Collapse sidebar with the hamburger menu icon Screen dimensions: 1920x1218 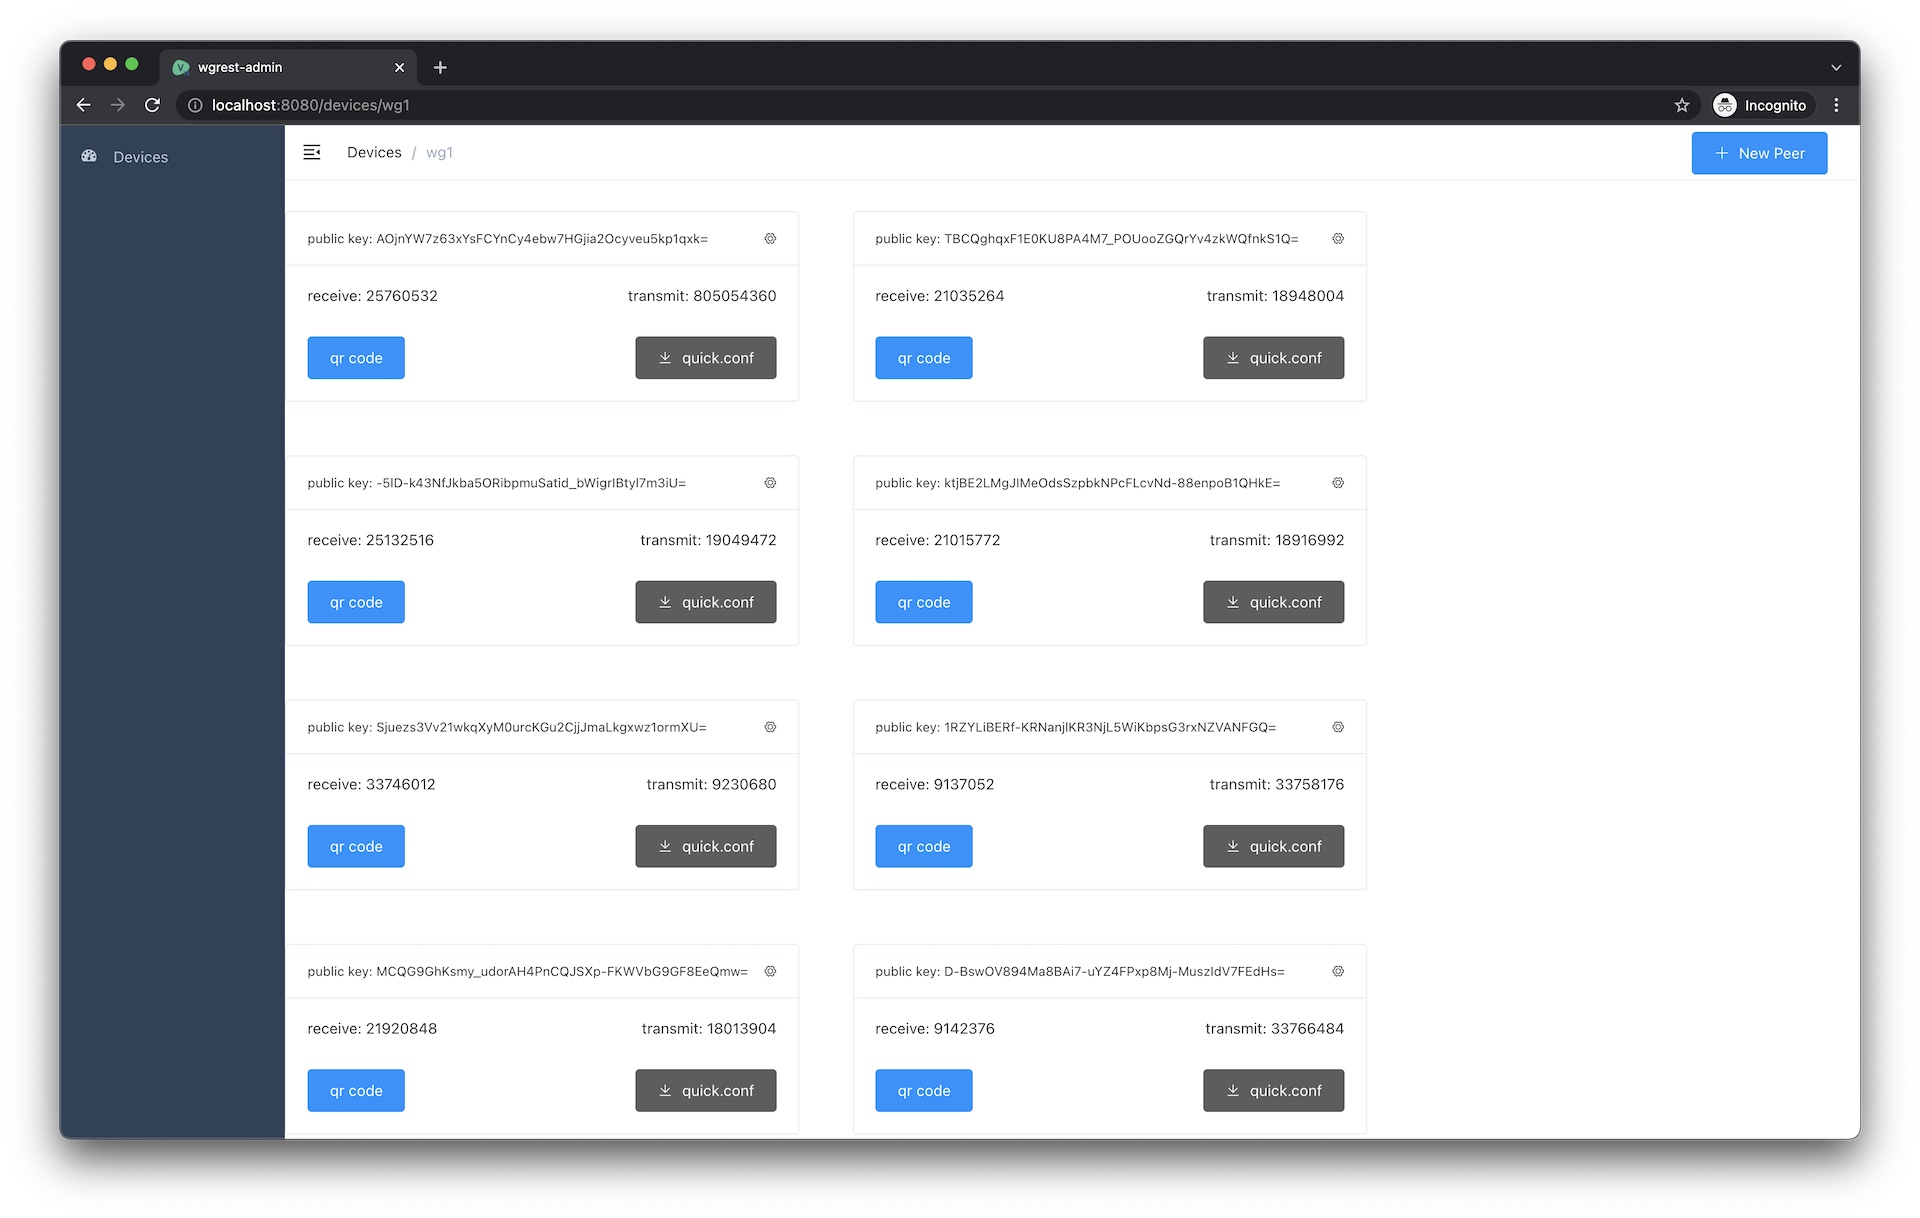click(312, 152)
